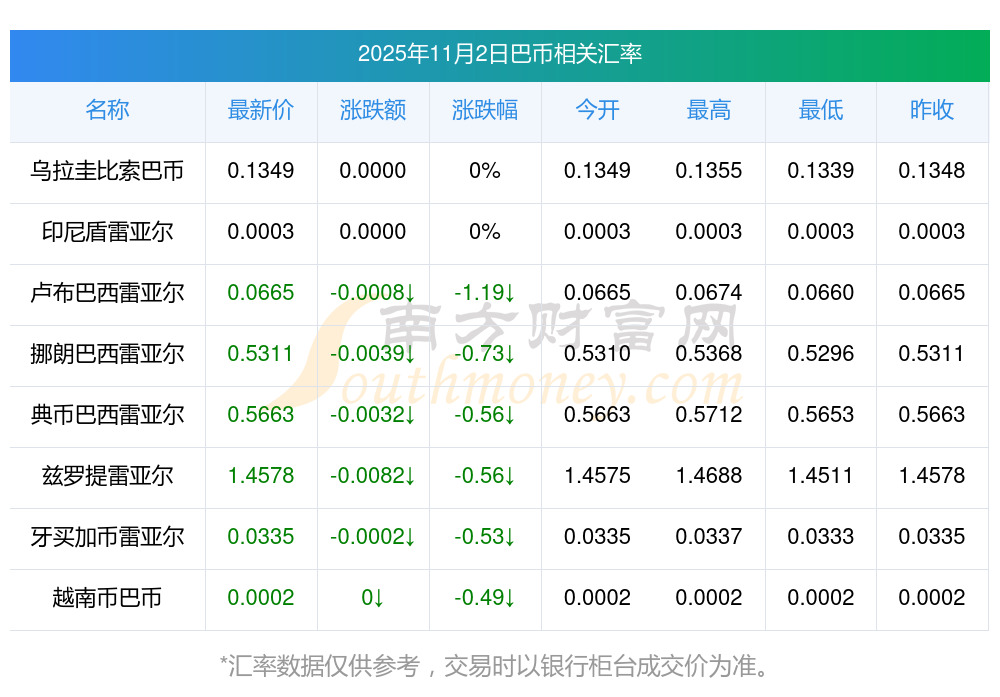
Task: Click the exchange rate disclaimer footnote
Action: (x=499, y=665)
